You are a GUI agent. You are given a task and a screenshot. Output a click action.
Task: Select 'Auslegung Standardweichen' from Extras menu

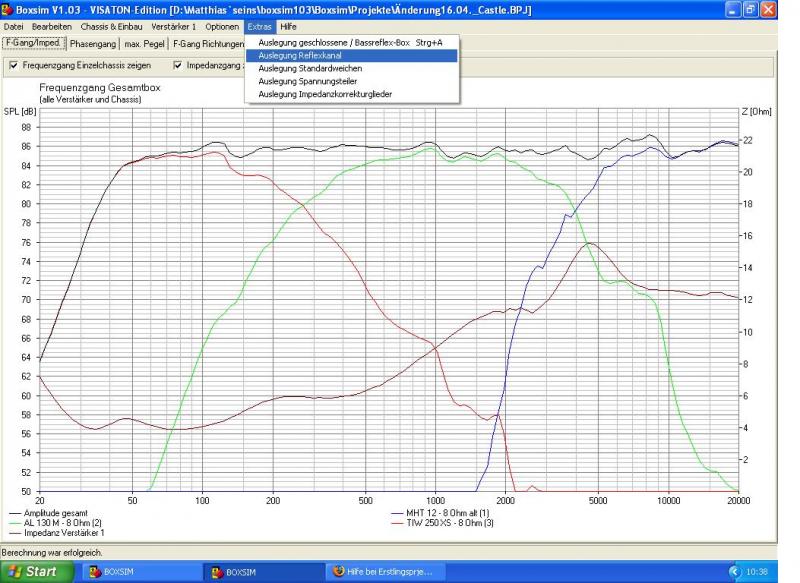(310, 68)
